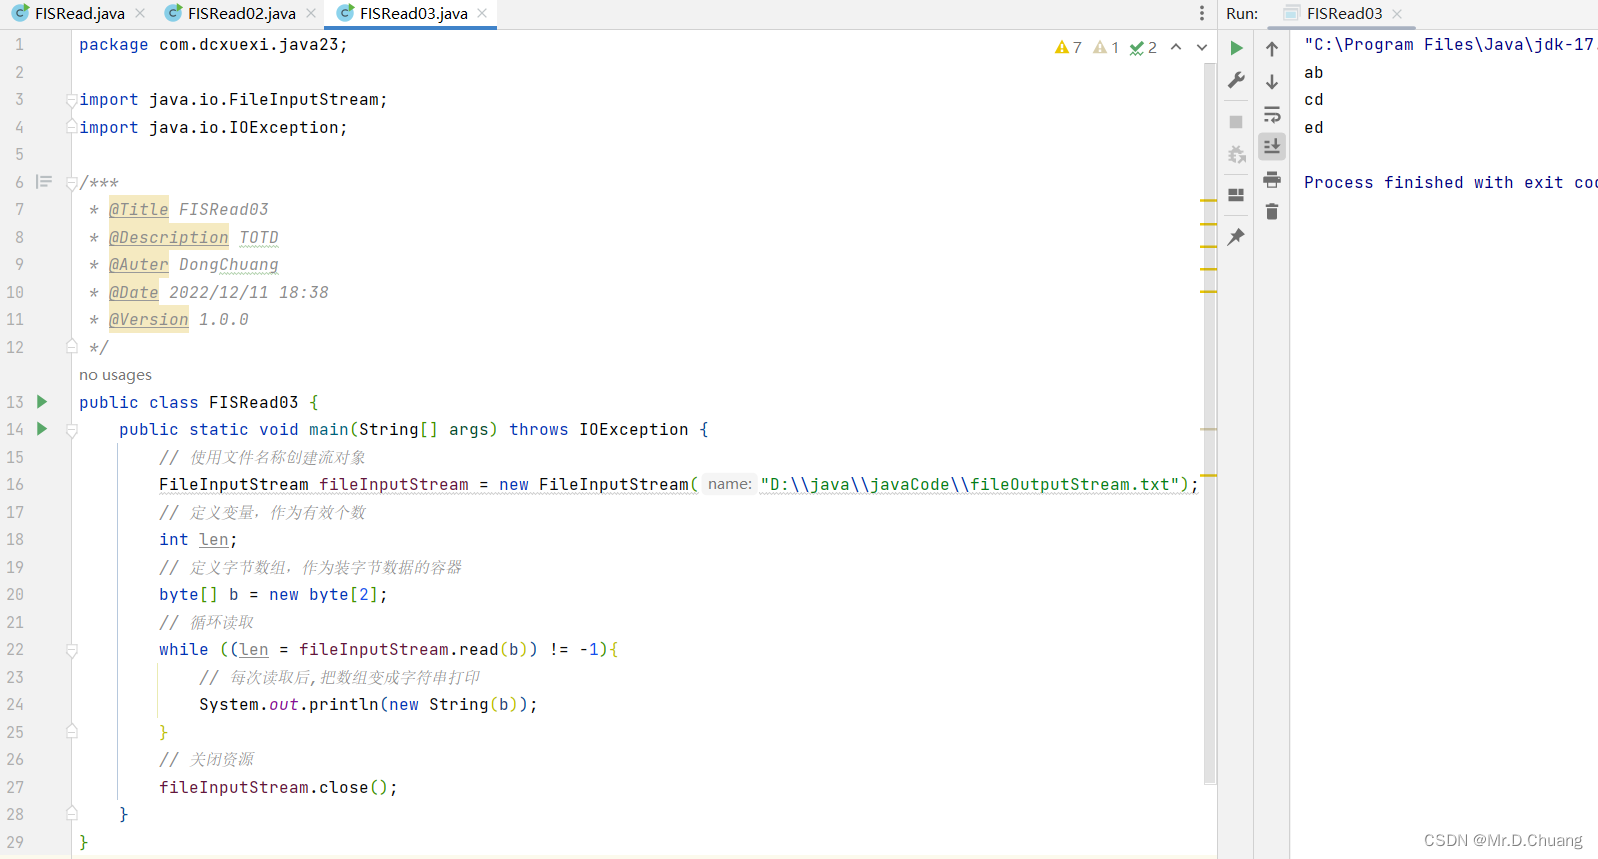This screenshot has height=859, width=1598.
Task: Select the FISRead03.java editor tab
Action: [x=413, y=13]
